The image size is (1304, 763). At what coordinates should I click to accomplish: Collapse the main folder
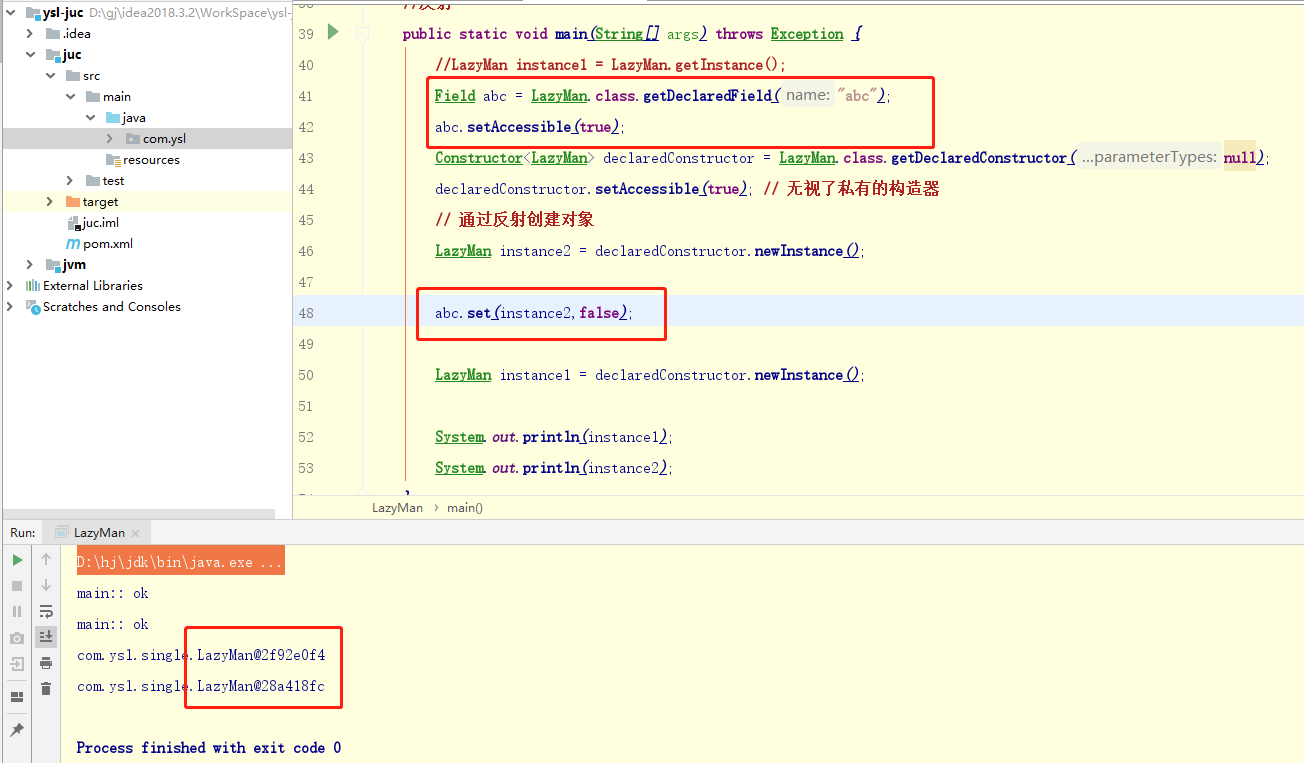tap(70, 97)
